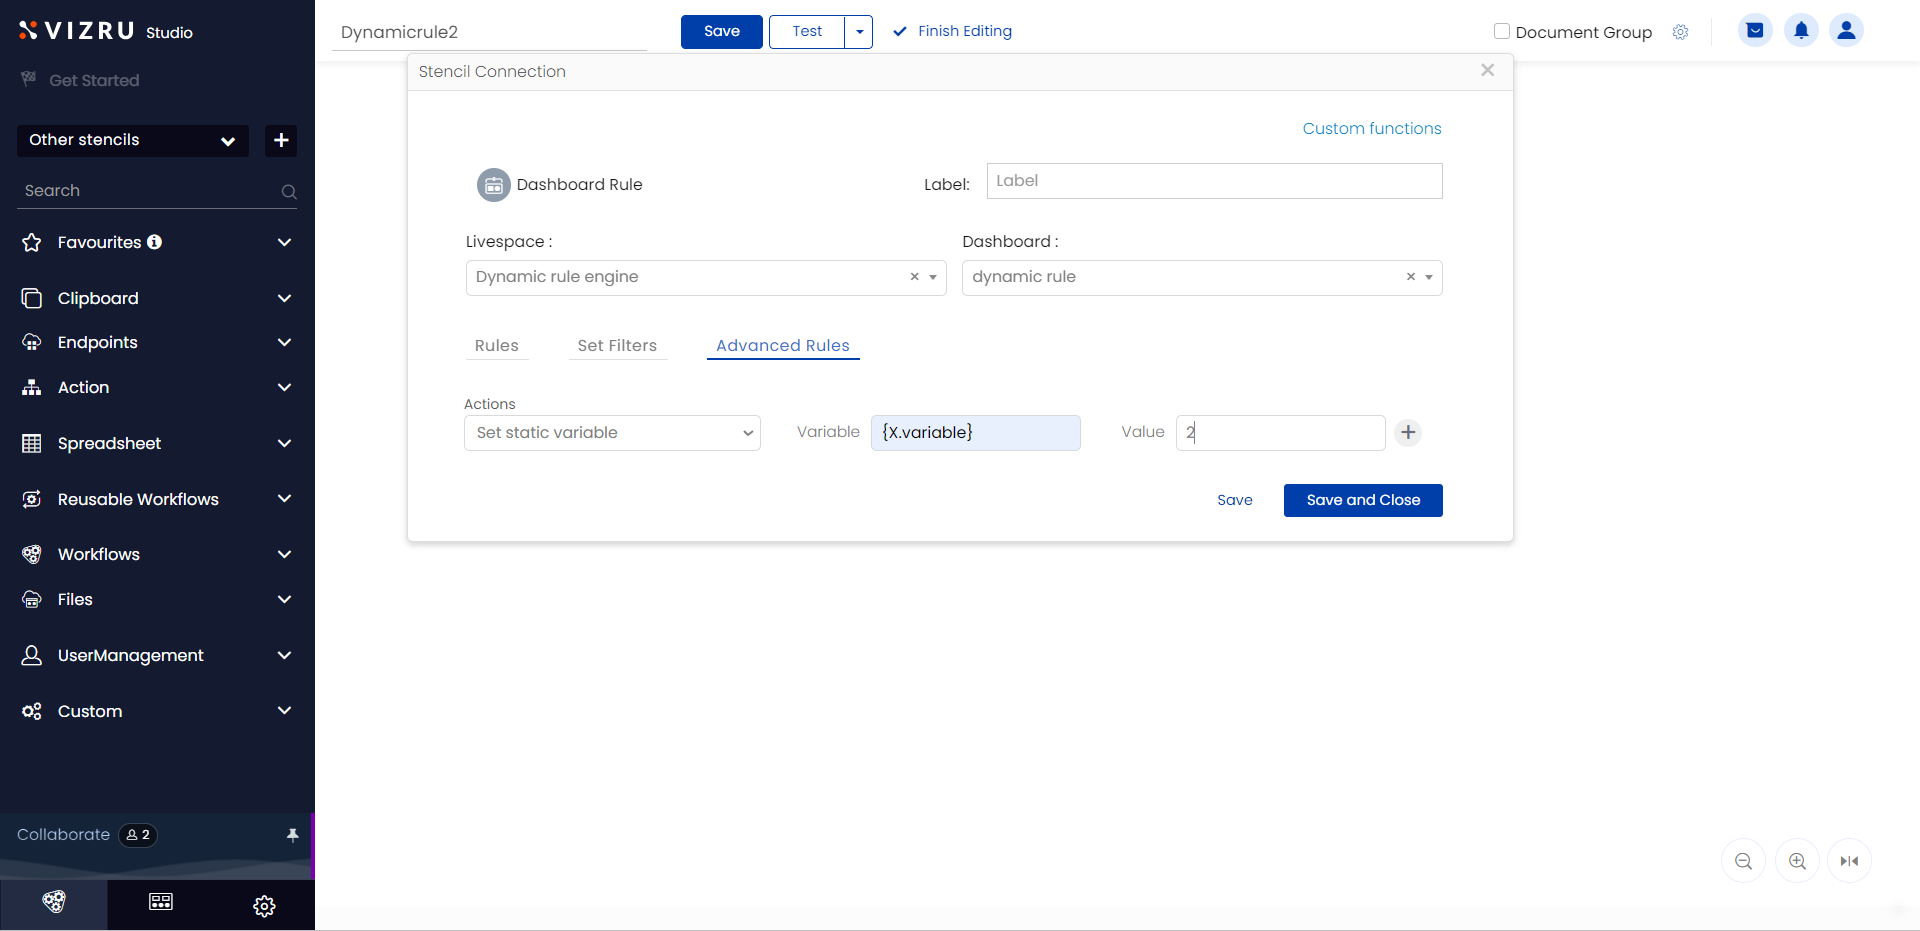Viewport: 1920px width, 931px height.
Task: Open the Actions Set static variable dropdown
Action: click(612, 433)
